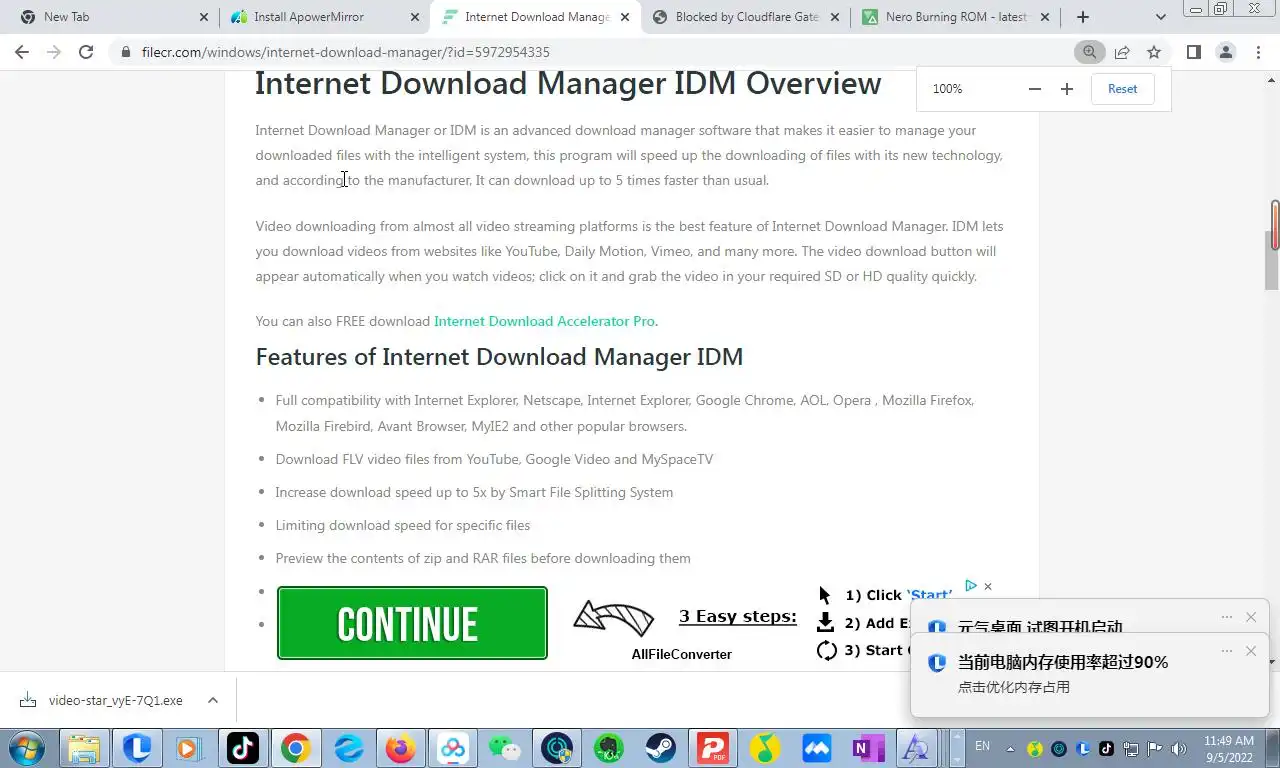Open the Chrome profile avatar menu
Image resolution: width=1280 pixels, height=768 pixels.
(x=1225, y=52)
